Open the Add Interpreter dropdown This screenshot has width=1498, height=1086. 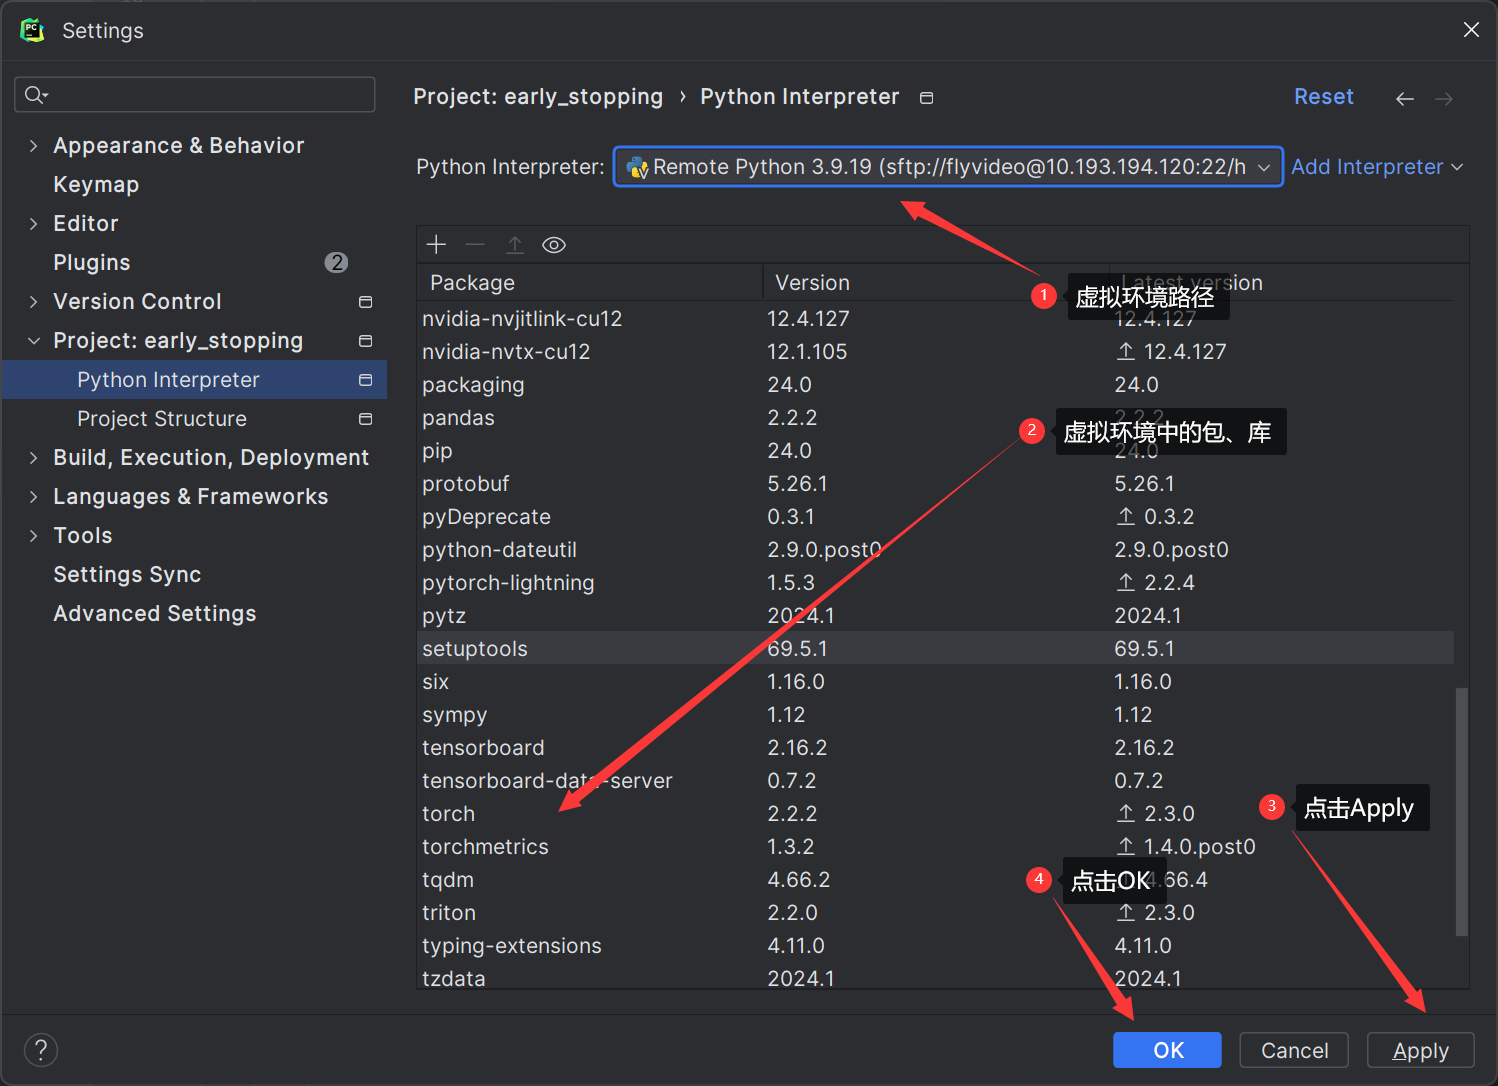click(x=1377, y=167)
